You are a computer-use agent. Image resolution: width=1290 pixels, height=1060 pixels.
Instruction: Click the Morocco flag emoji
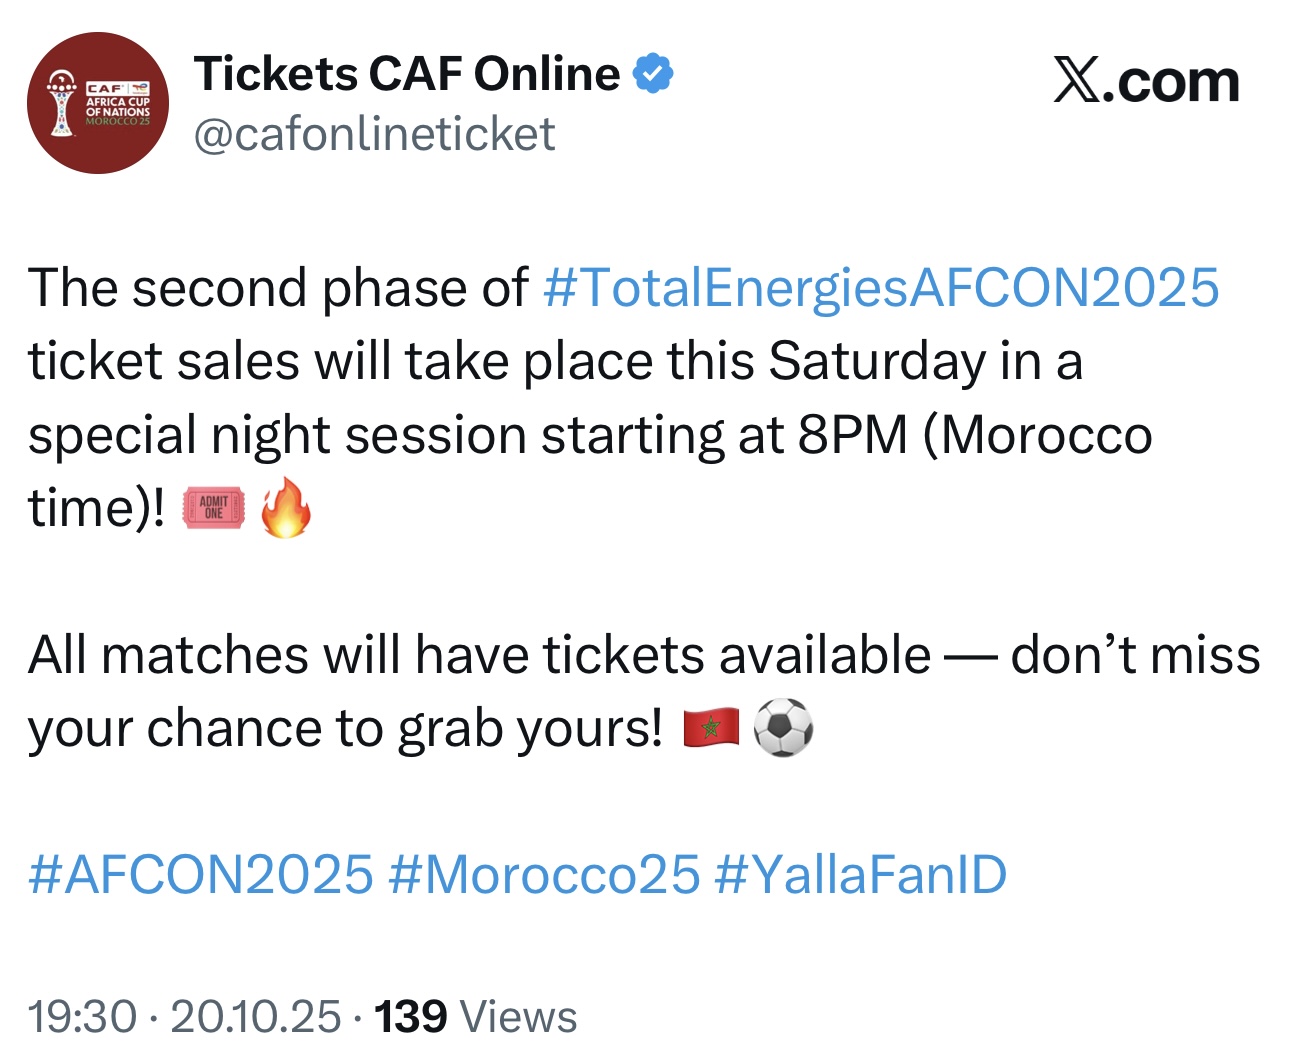(x=710, y=728)
